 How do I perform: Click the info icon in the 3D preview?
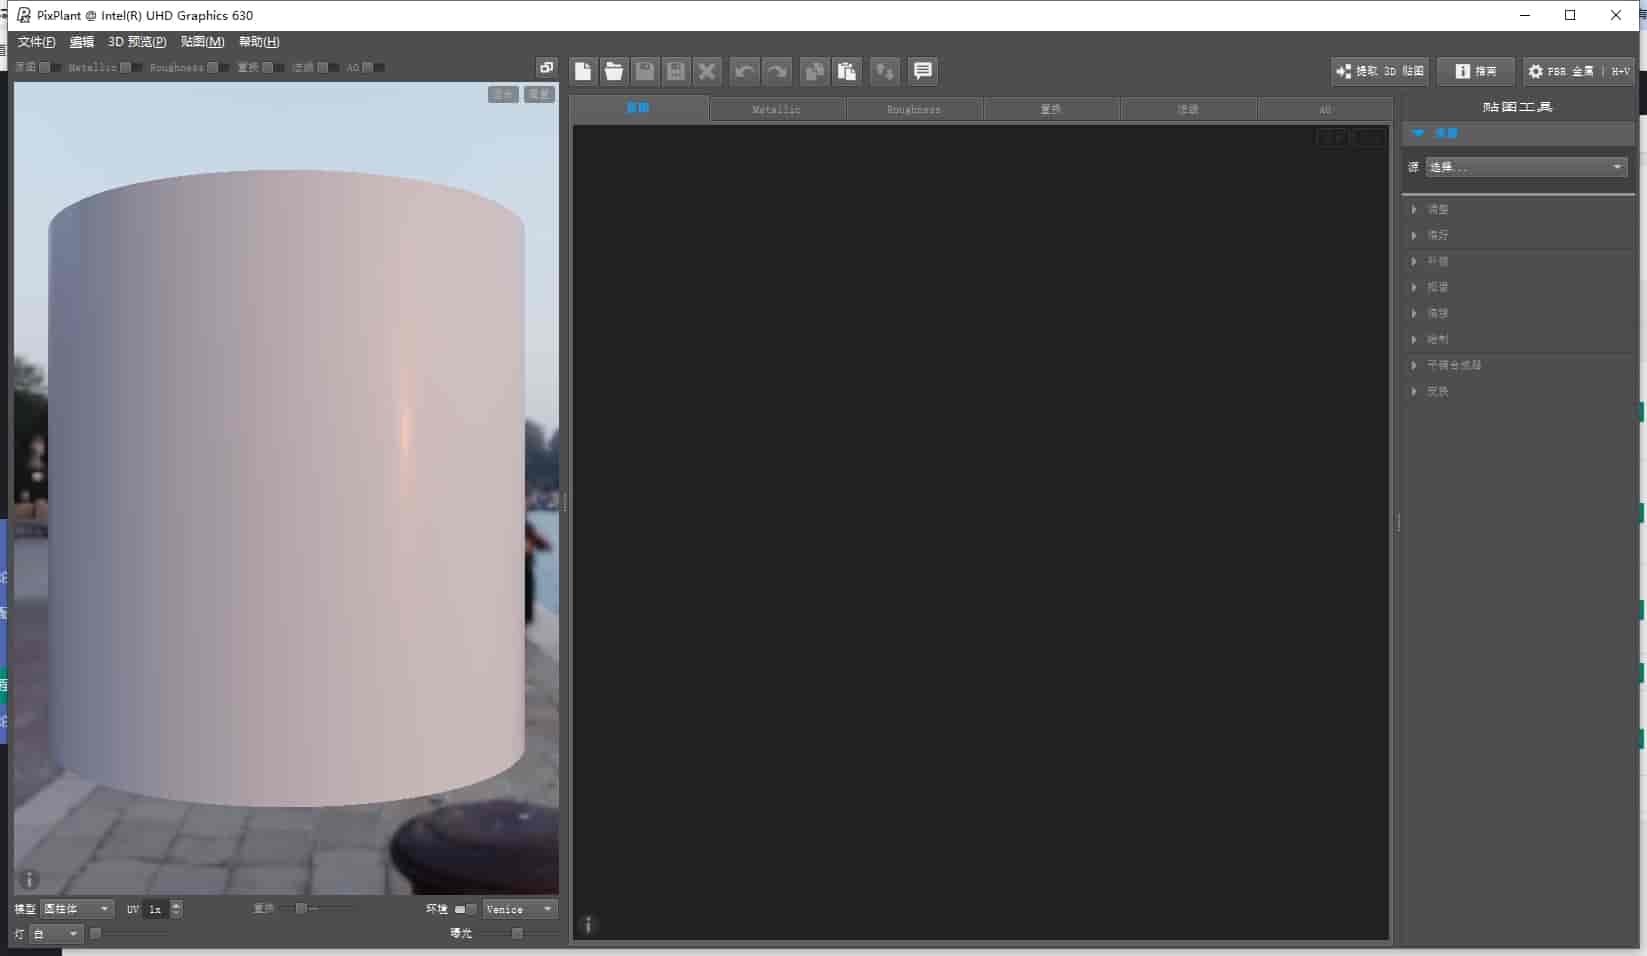coord(29,880)
